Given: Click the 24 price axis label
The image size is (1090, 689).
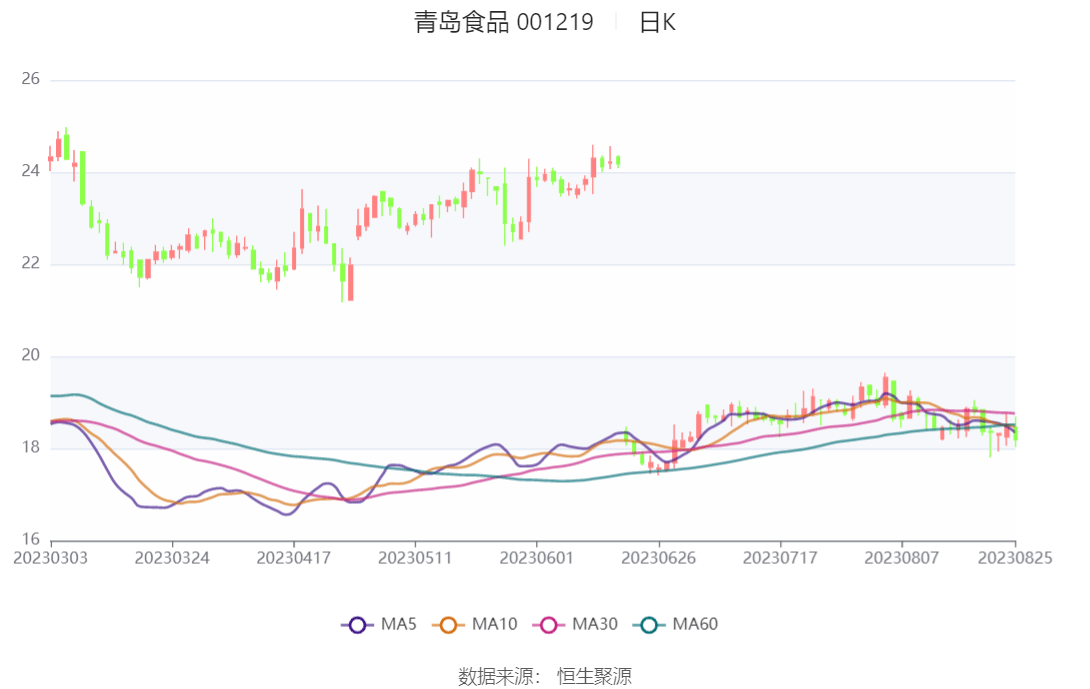Looking at the screenshot, I should click(30, 171).
